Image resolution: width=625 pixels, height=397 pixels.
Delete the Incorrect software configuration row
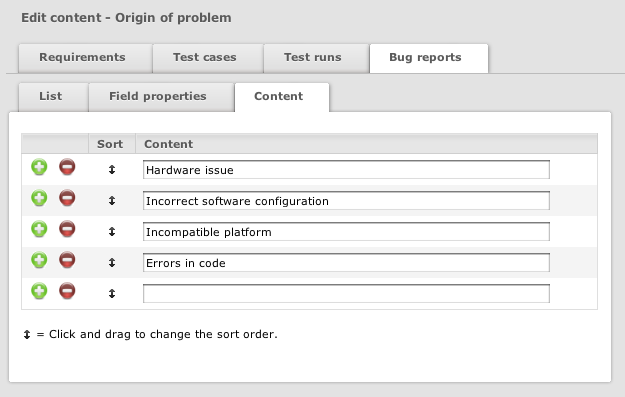[67, 198]
